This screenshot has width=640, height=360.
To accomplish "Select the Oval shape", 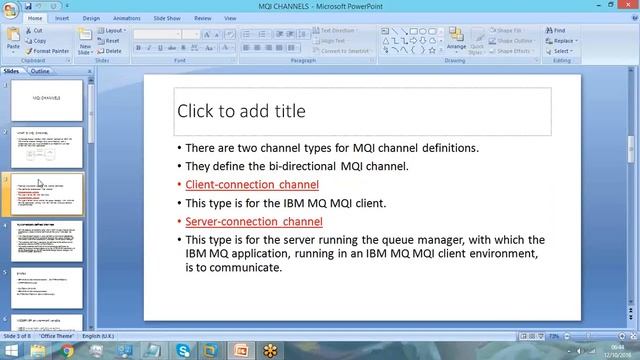I will click(x=423, y=31).
